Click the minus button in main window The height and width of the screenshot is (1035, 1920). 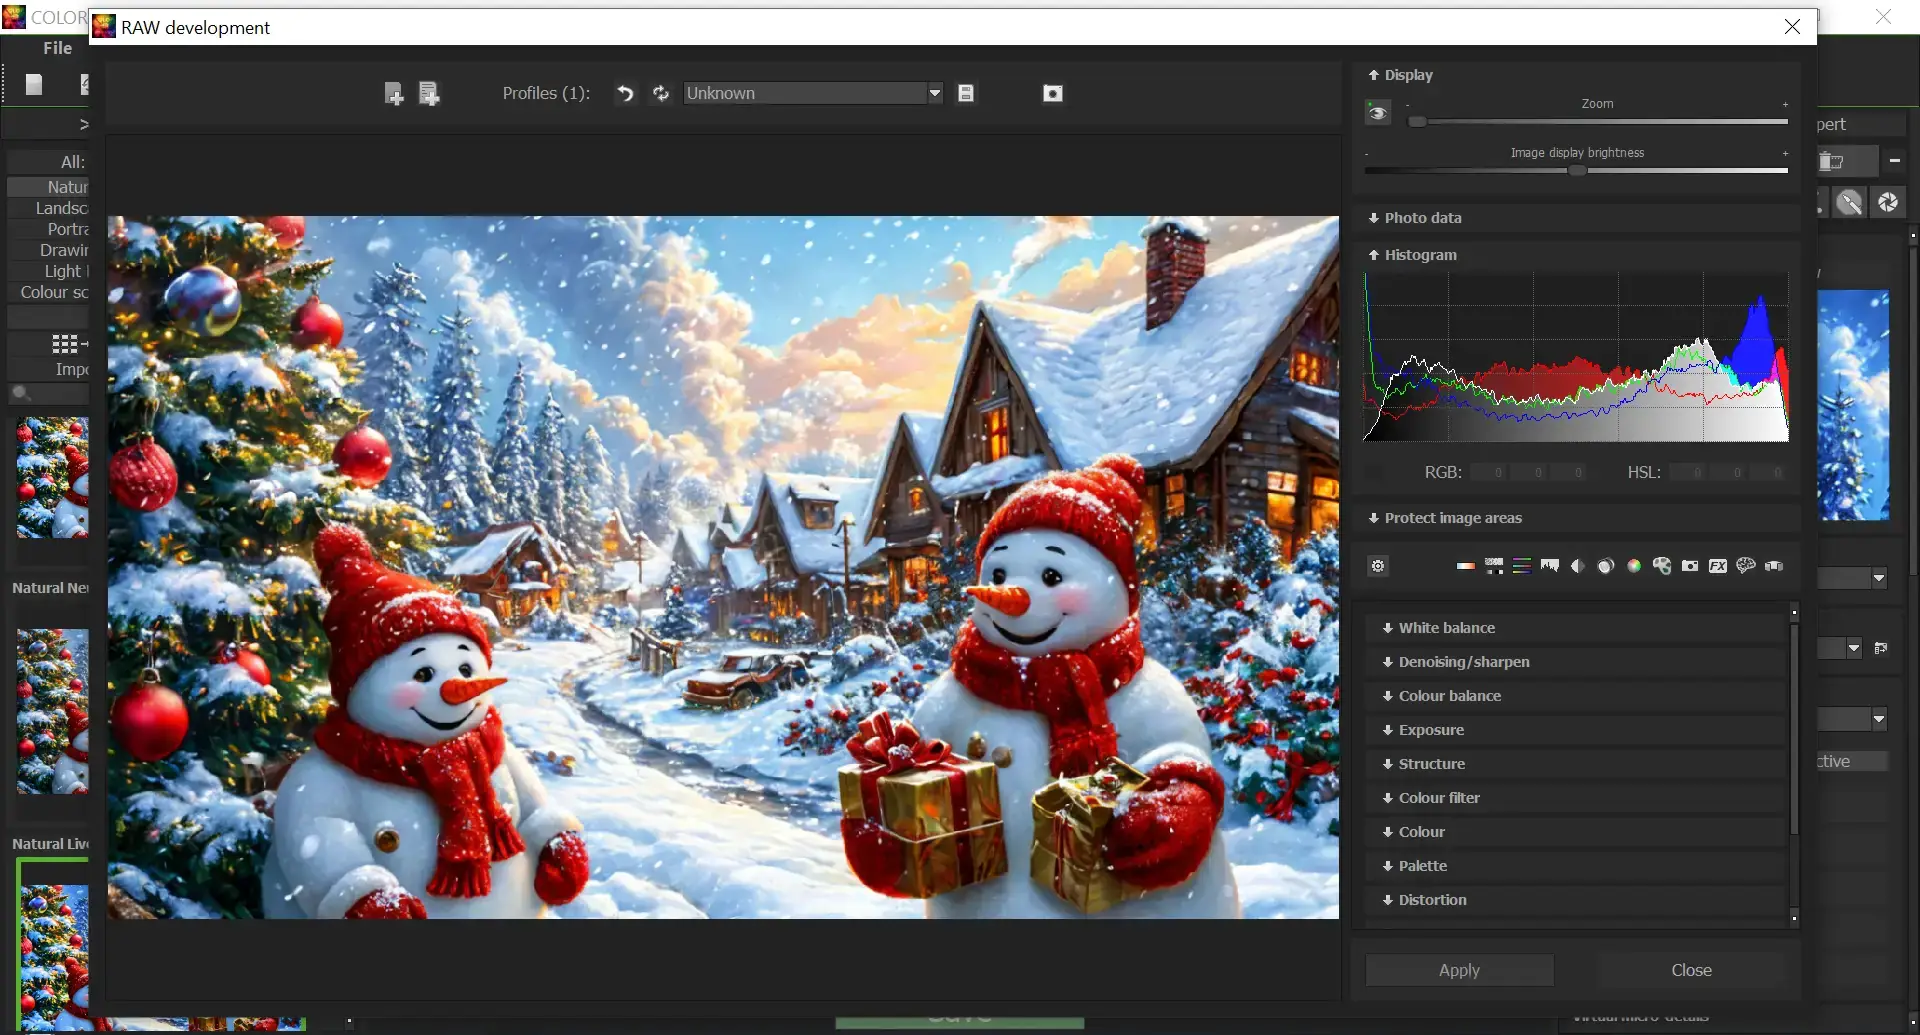click(1894, 161)
